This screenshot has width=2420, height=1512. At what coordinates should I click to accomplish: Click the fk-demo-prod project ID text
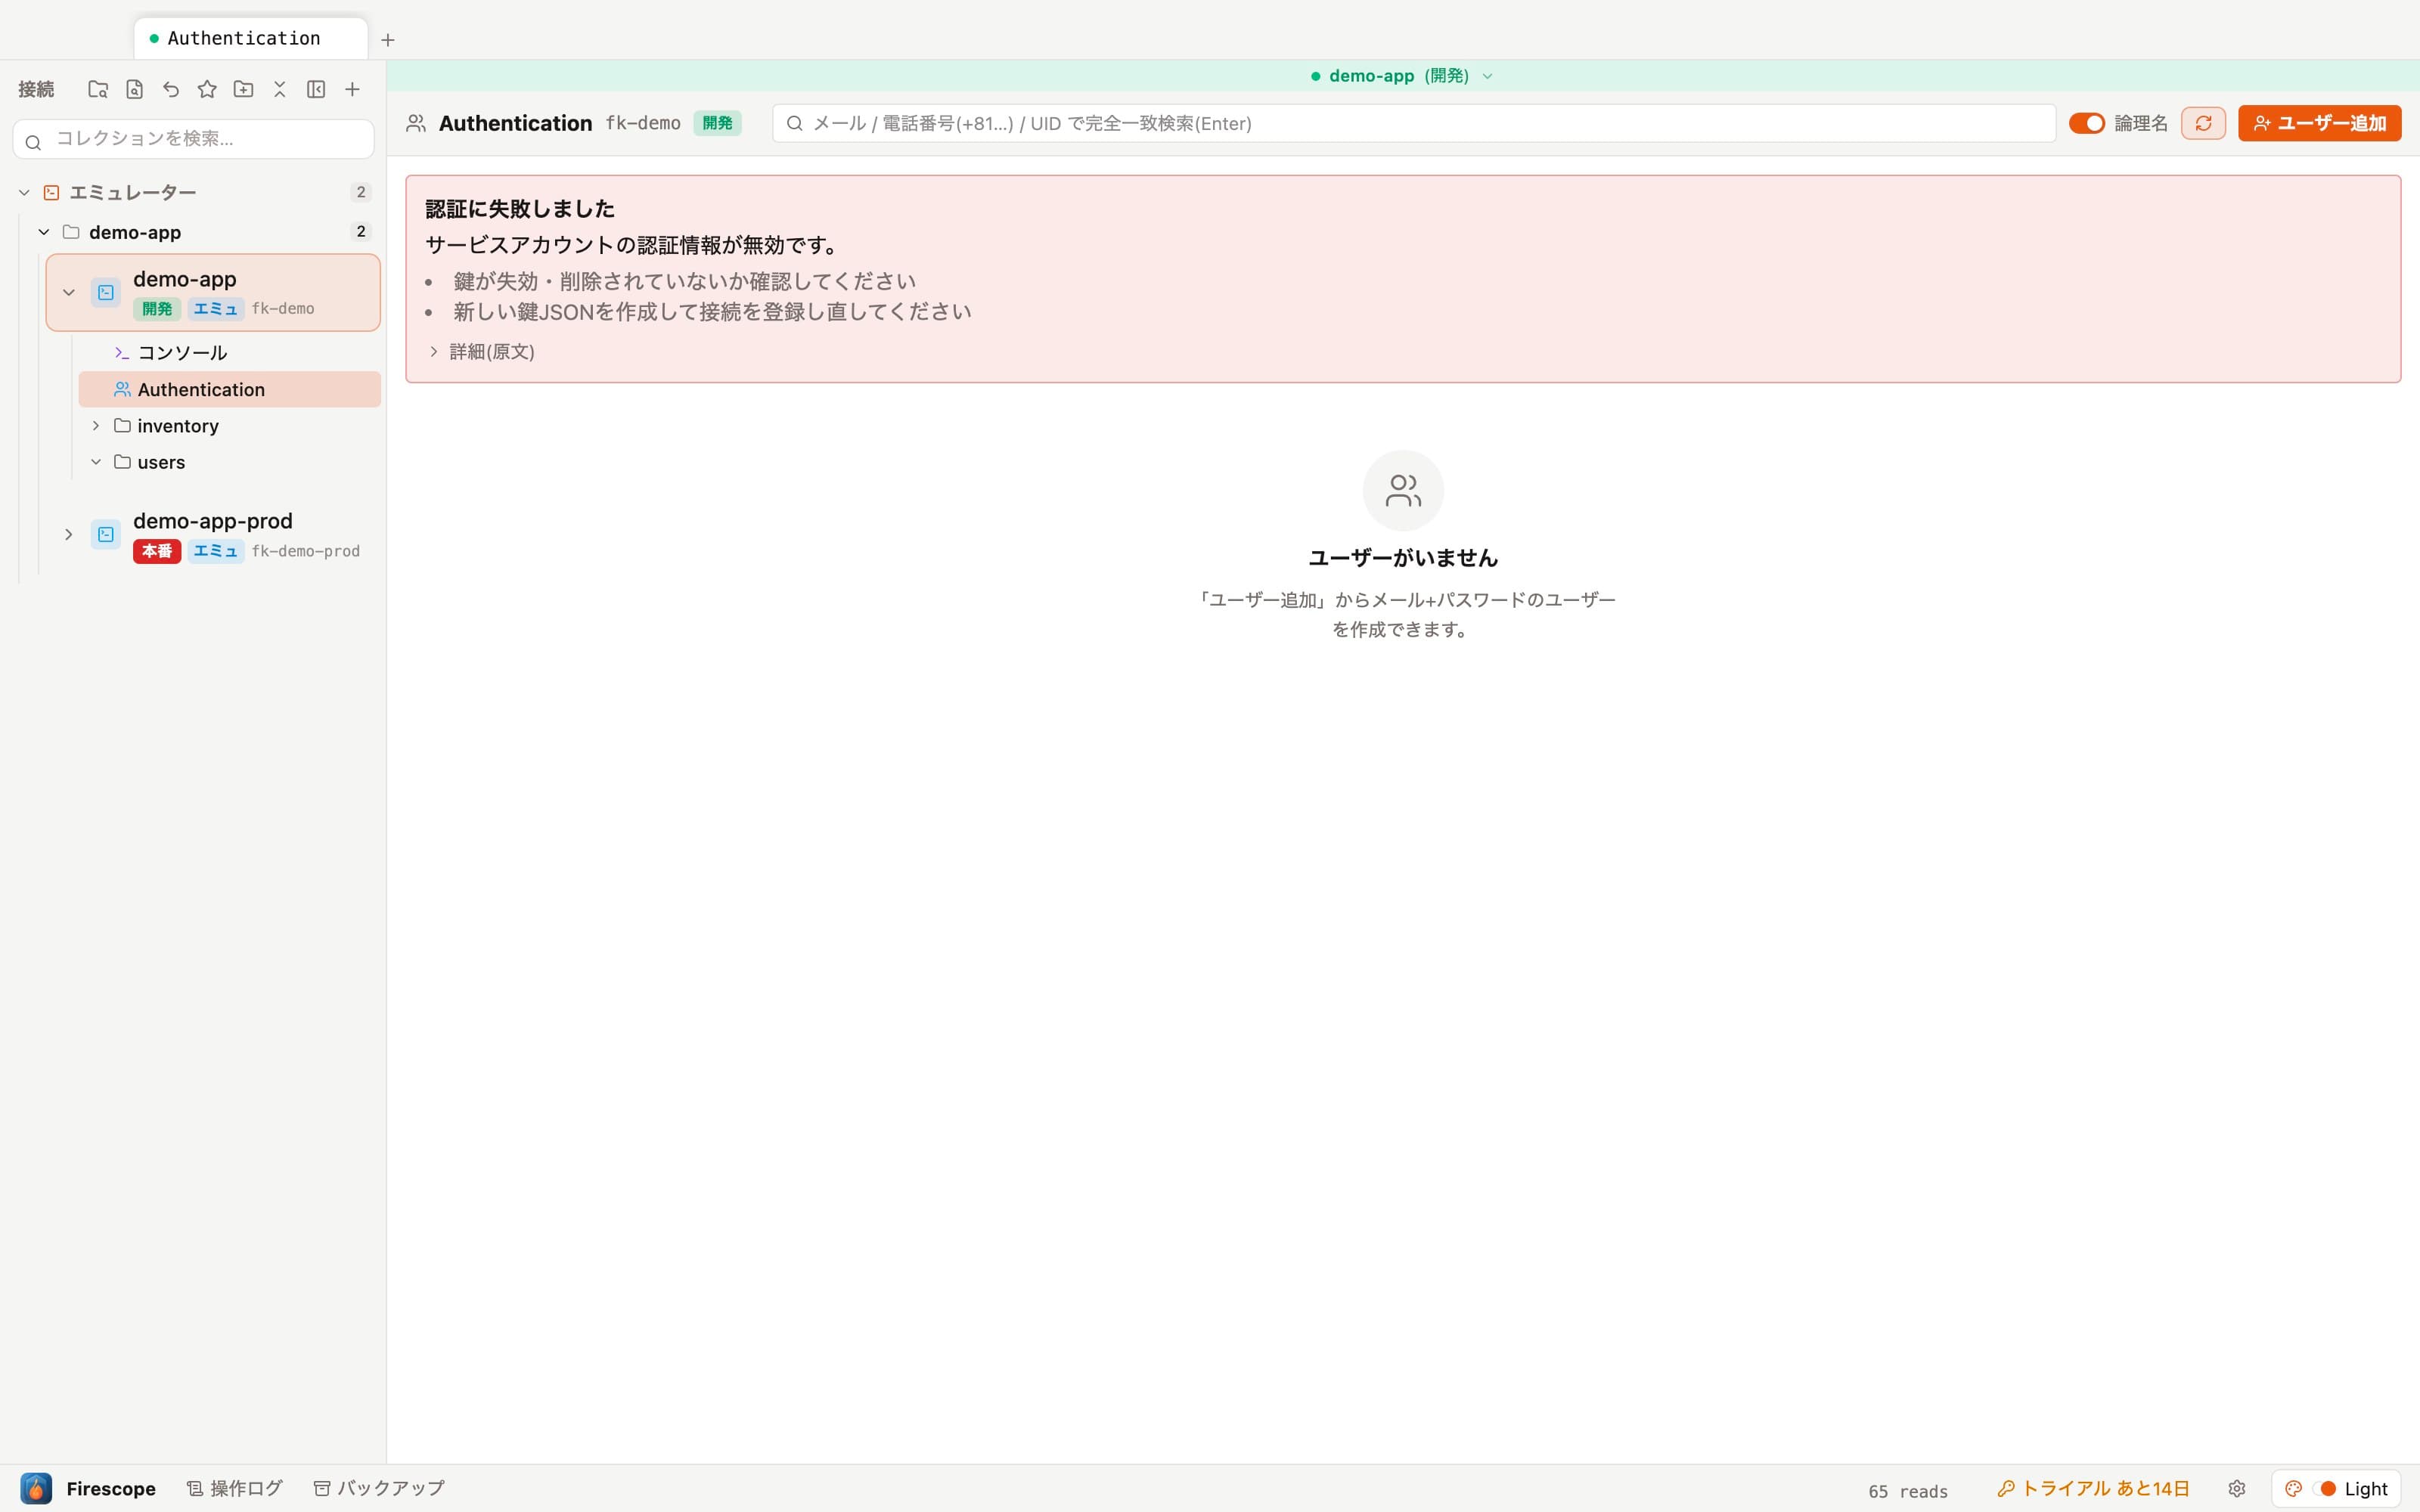pyautogui.click(x=305, y=551)
